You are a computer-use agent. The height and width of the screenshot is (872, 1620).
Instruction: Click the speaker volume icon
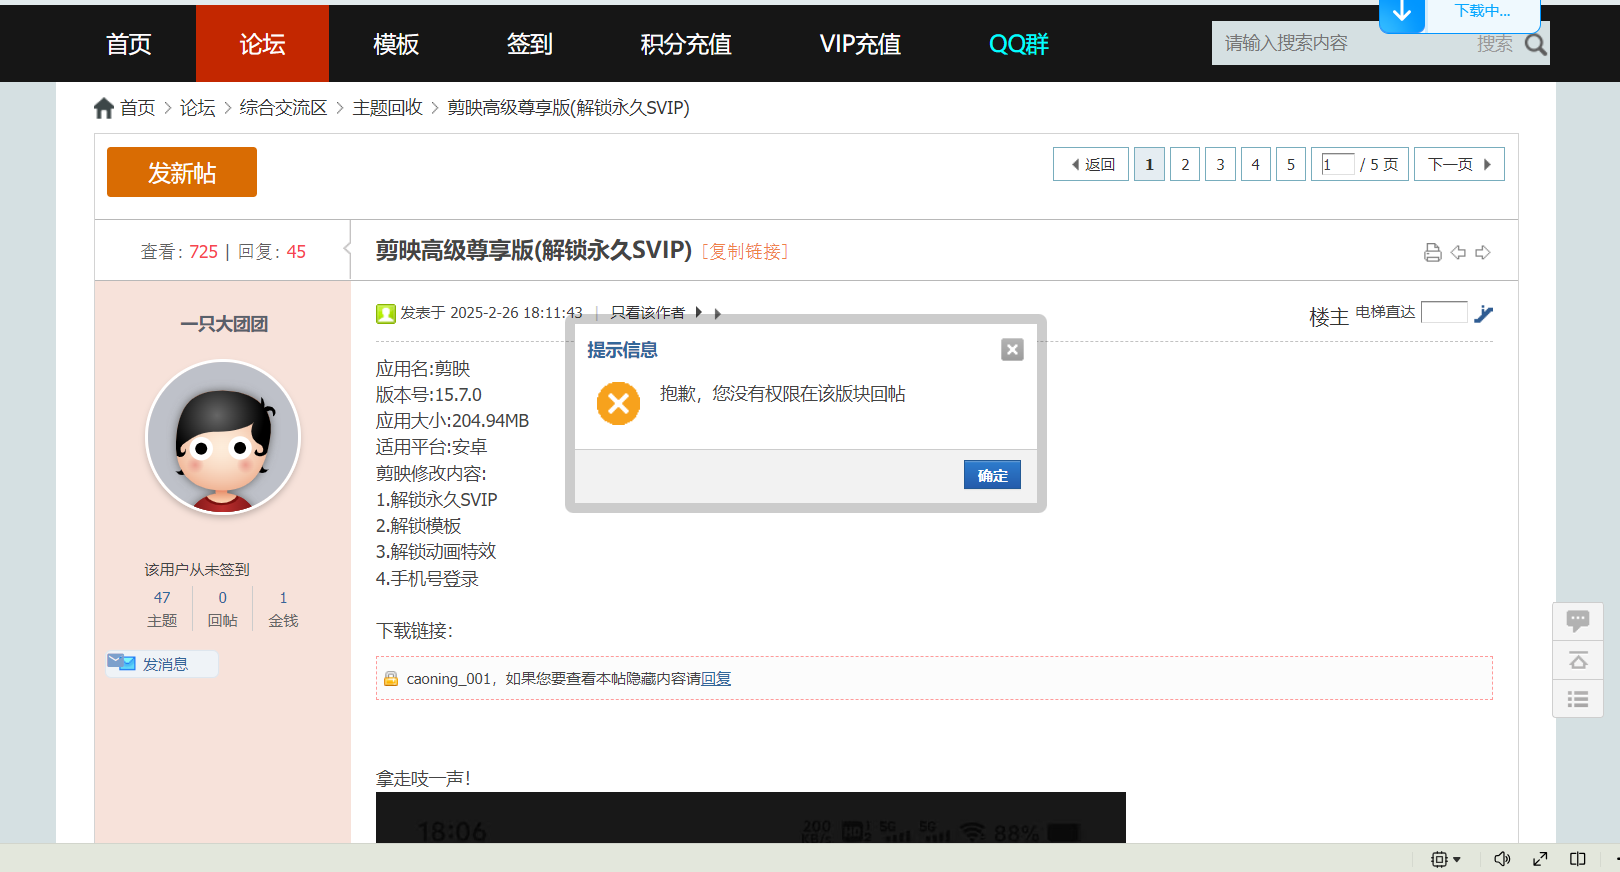[x=1502, y=859]
